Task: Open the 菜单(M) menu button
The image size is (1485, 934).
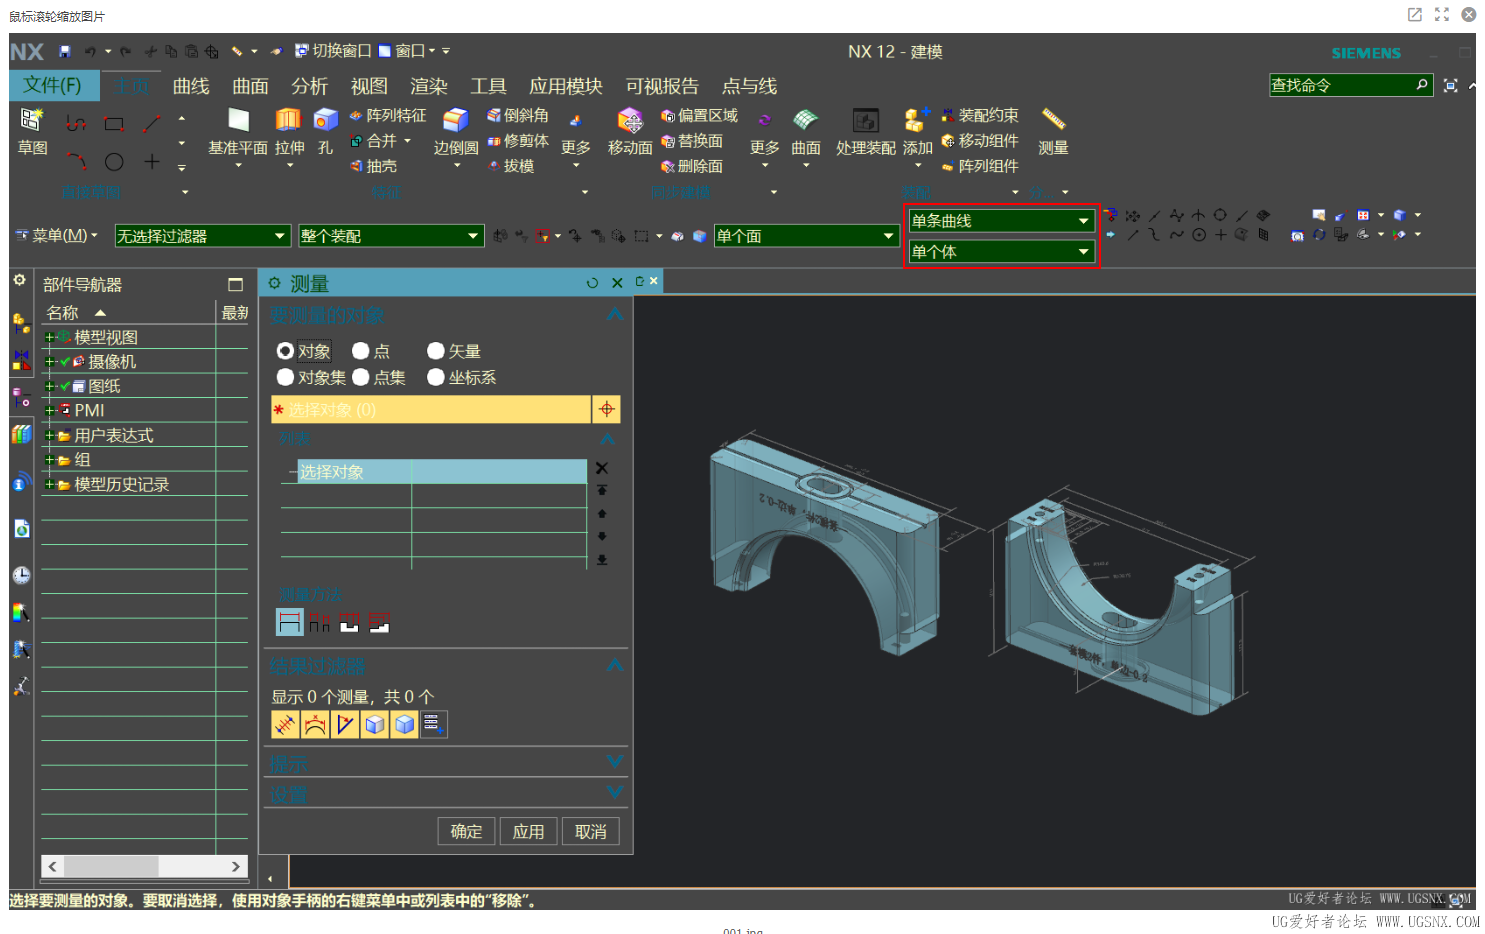Action: (57, 236)
